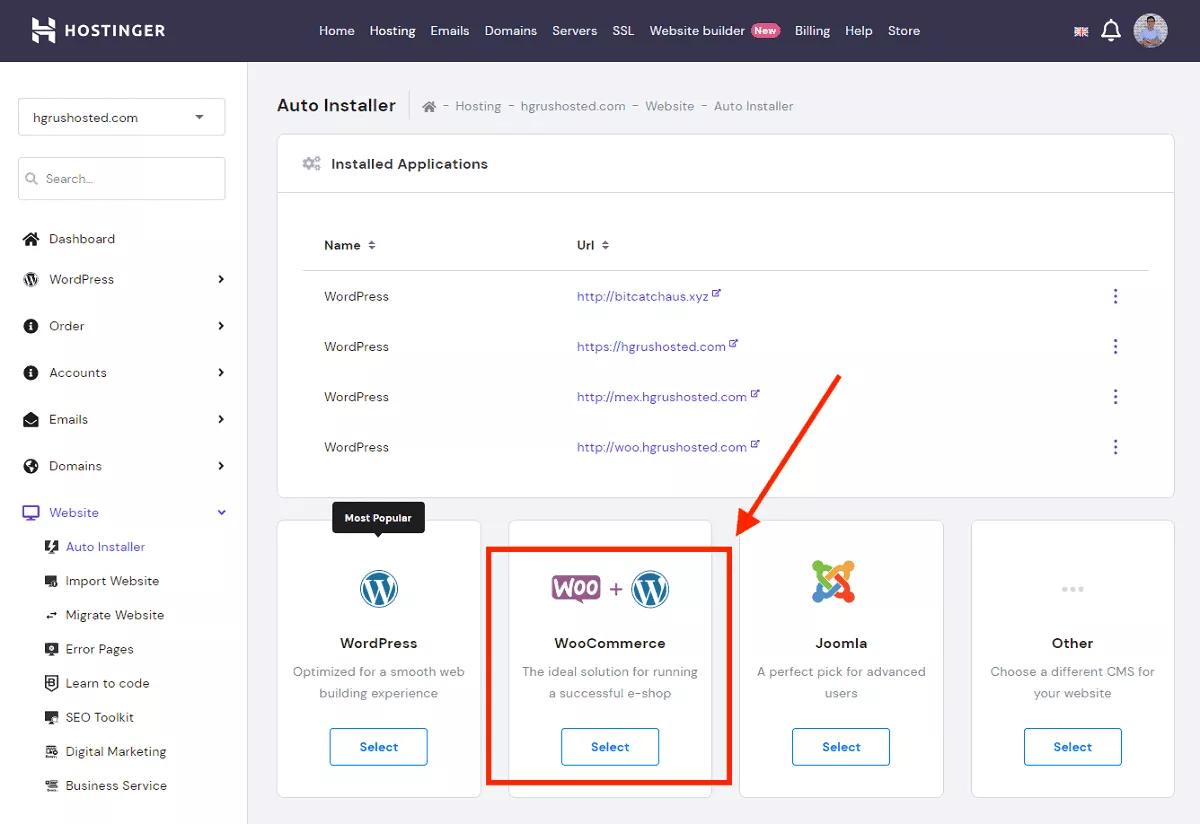The image size is (1200, 824).
Task: Click the Hostinger logo
Action: 98,30
